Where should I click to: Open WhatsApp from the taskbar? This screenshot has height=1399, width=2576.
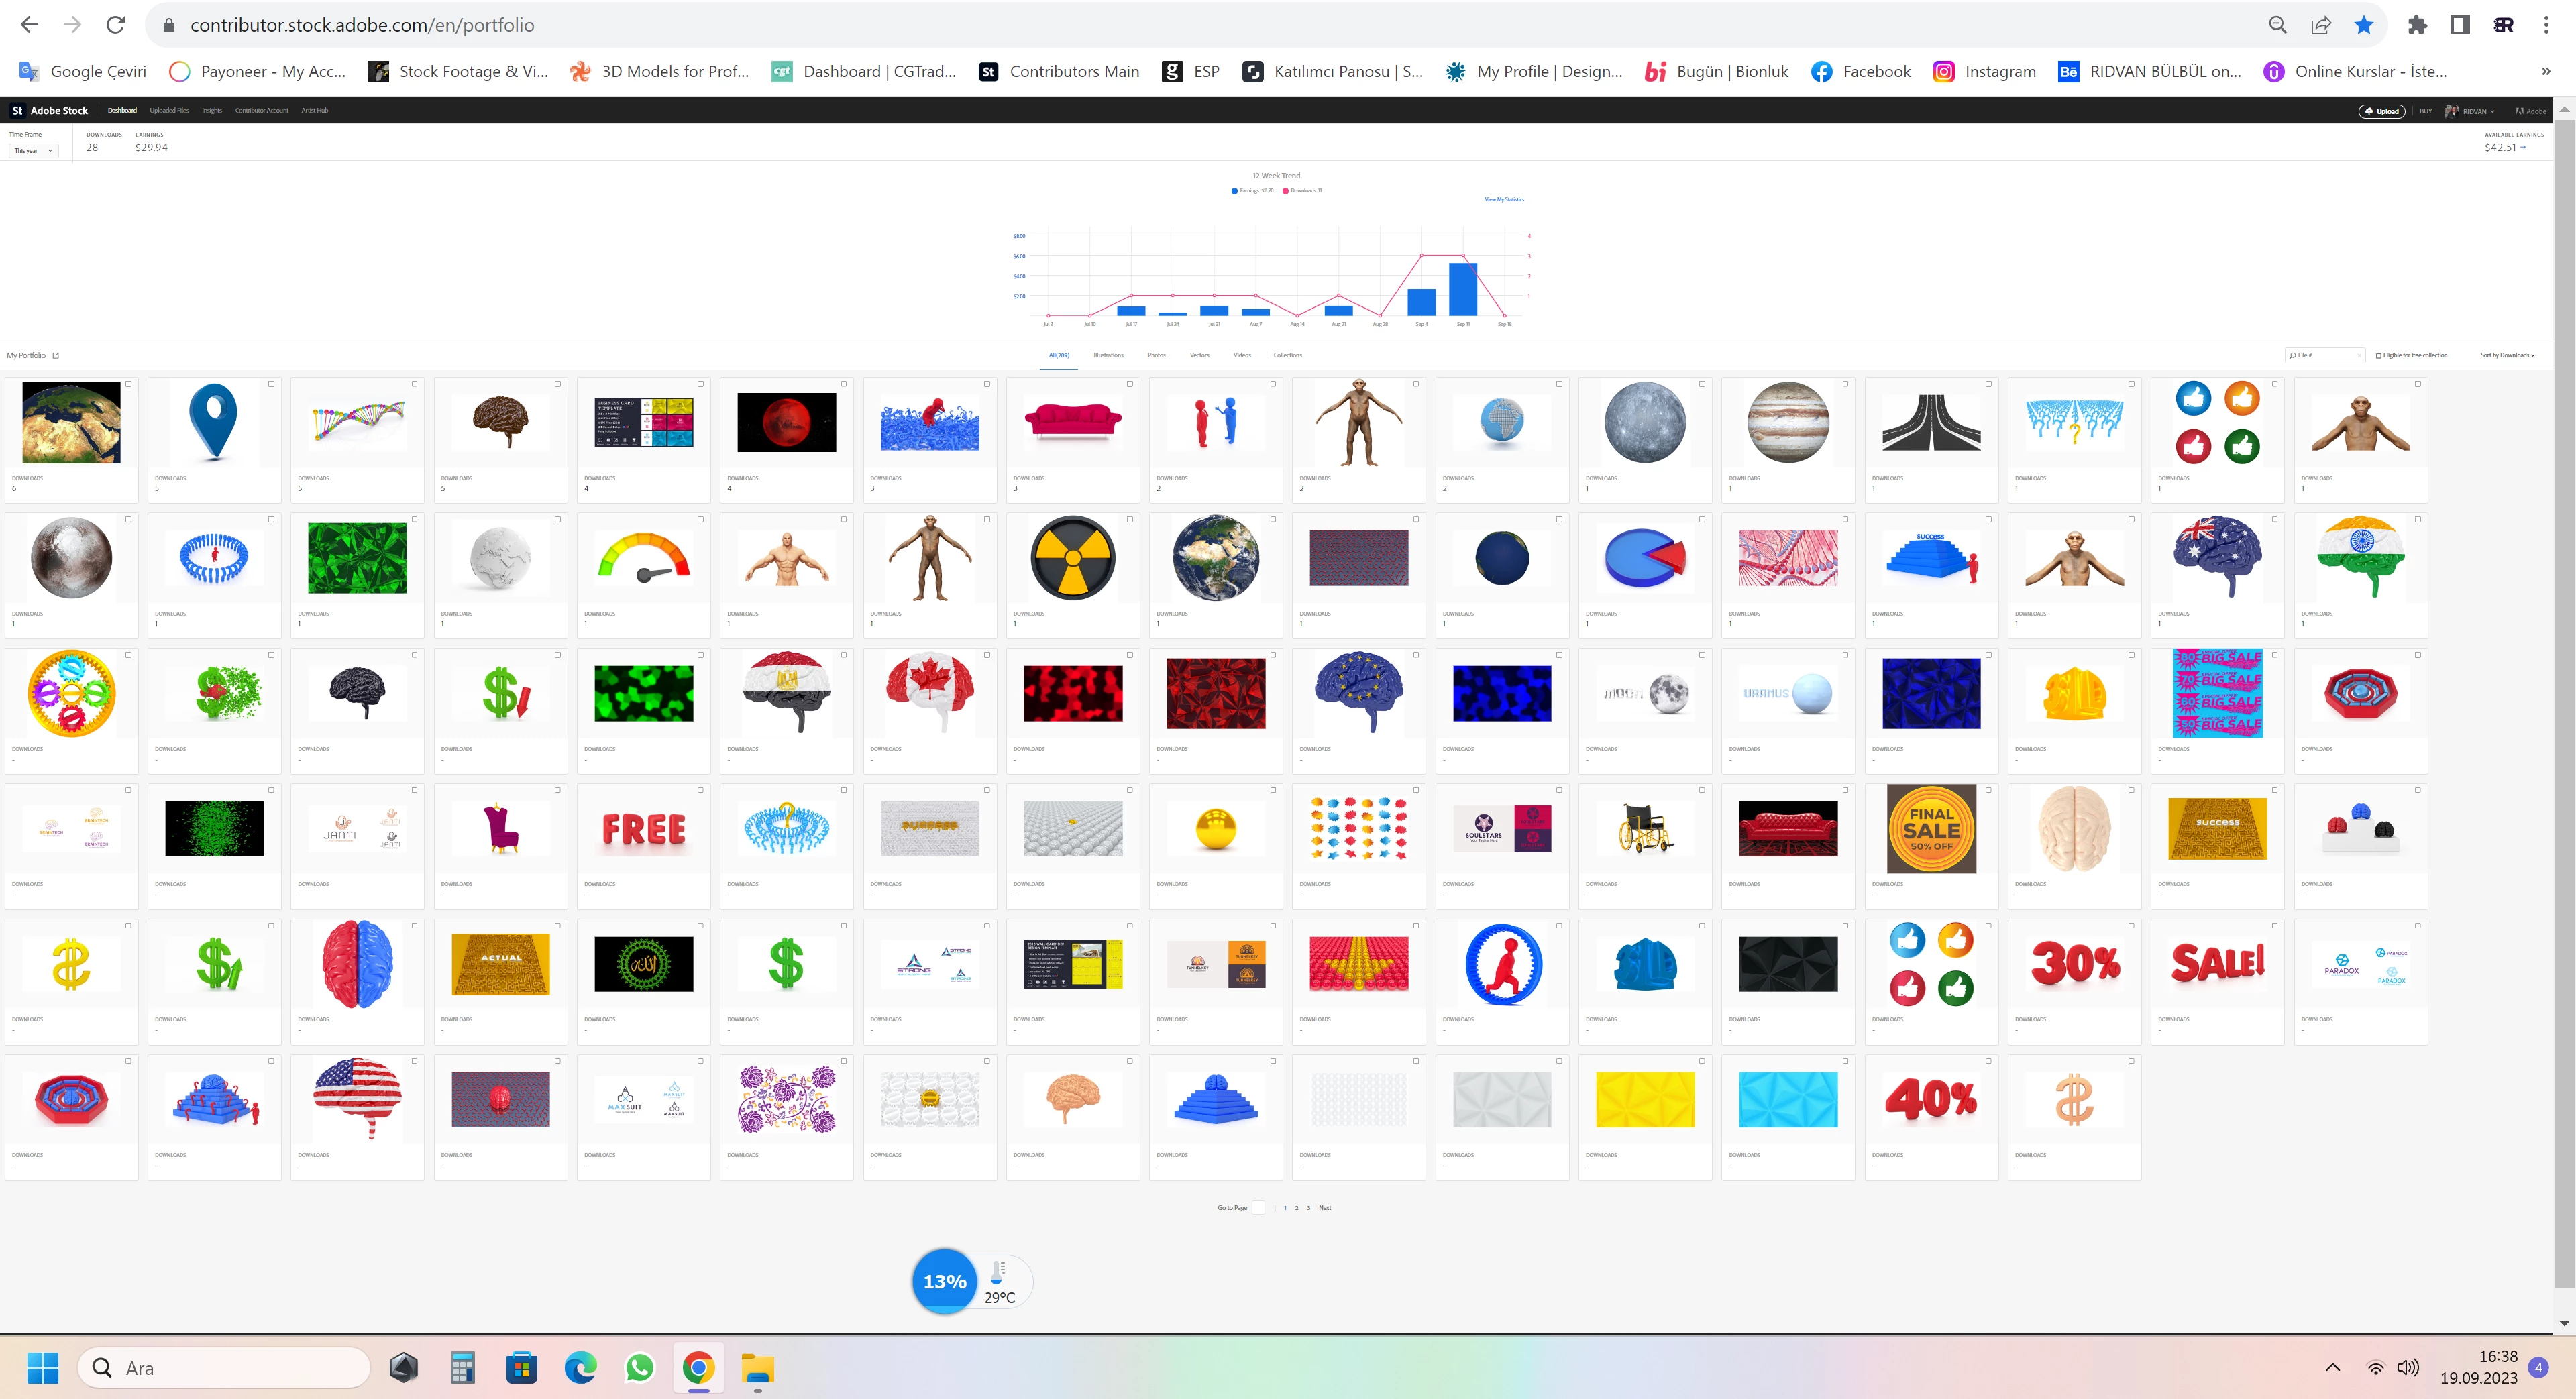pyautogui.click(x=639, y=1366)
